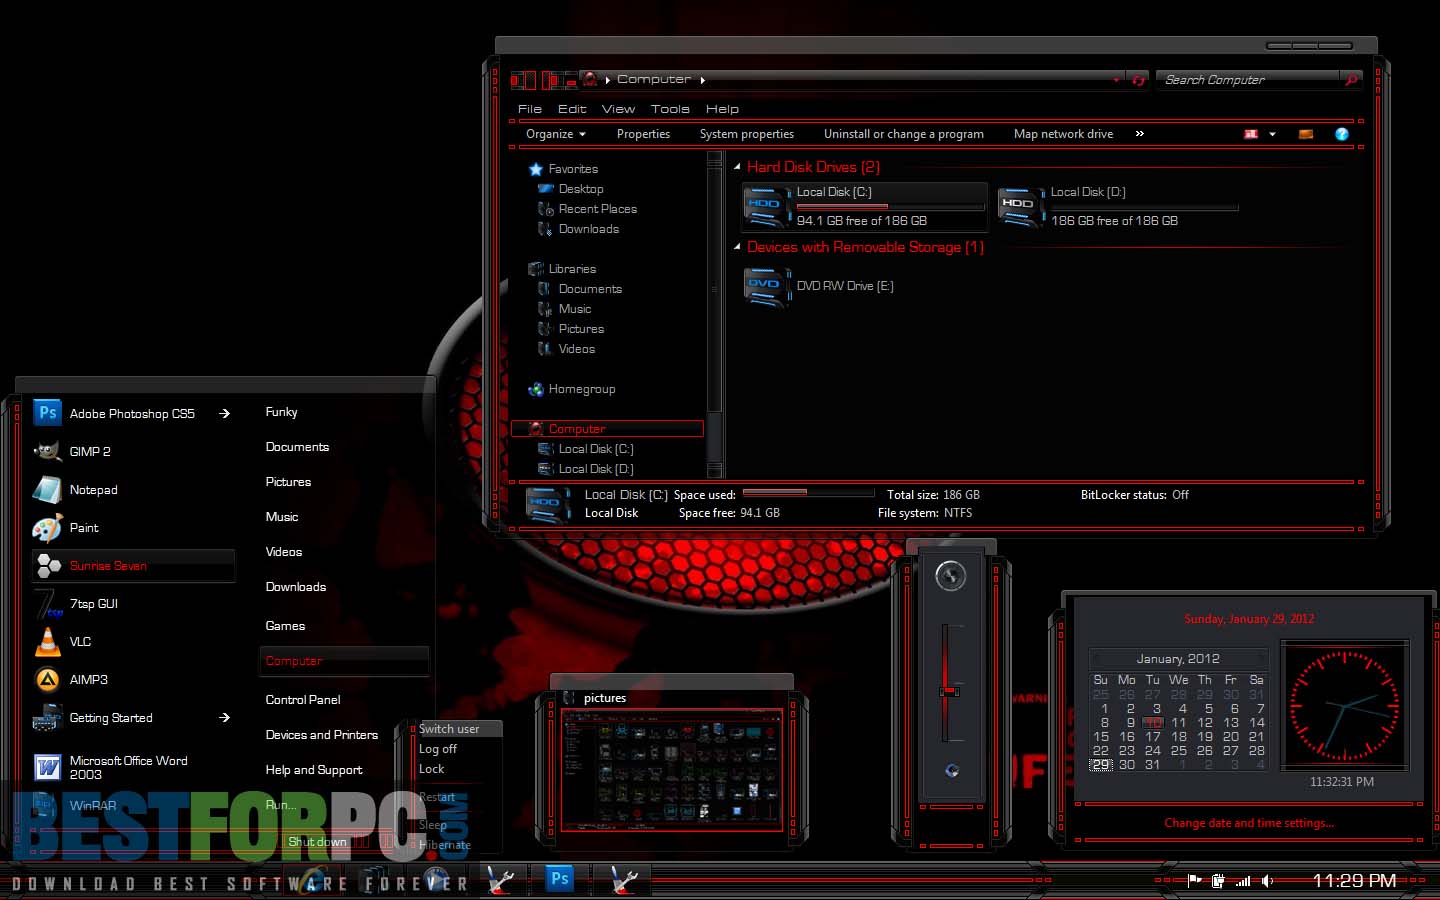
Task: Click the pictures window thumbnail preview
Action: click(x=672, y=770)
